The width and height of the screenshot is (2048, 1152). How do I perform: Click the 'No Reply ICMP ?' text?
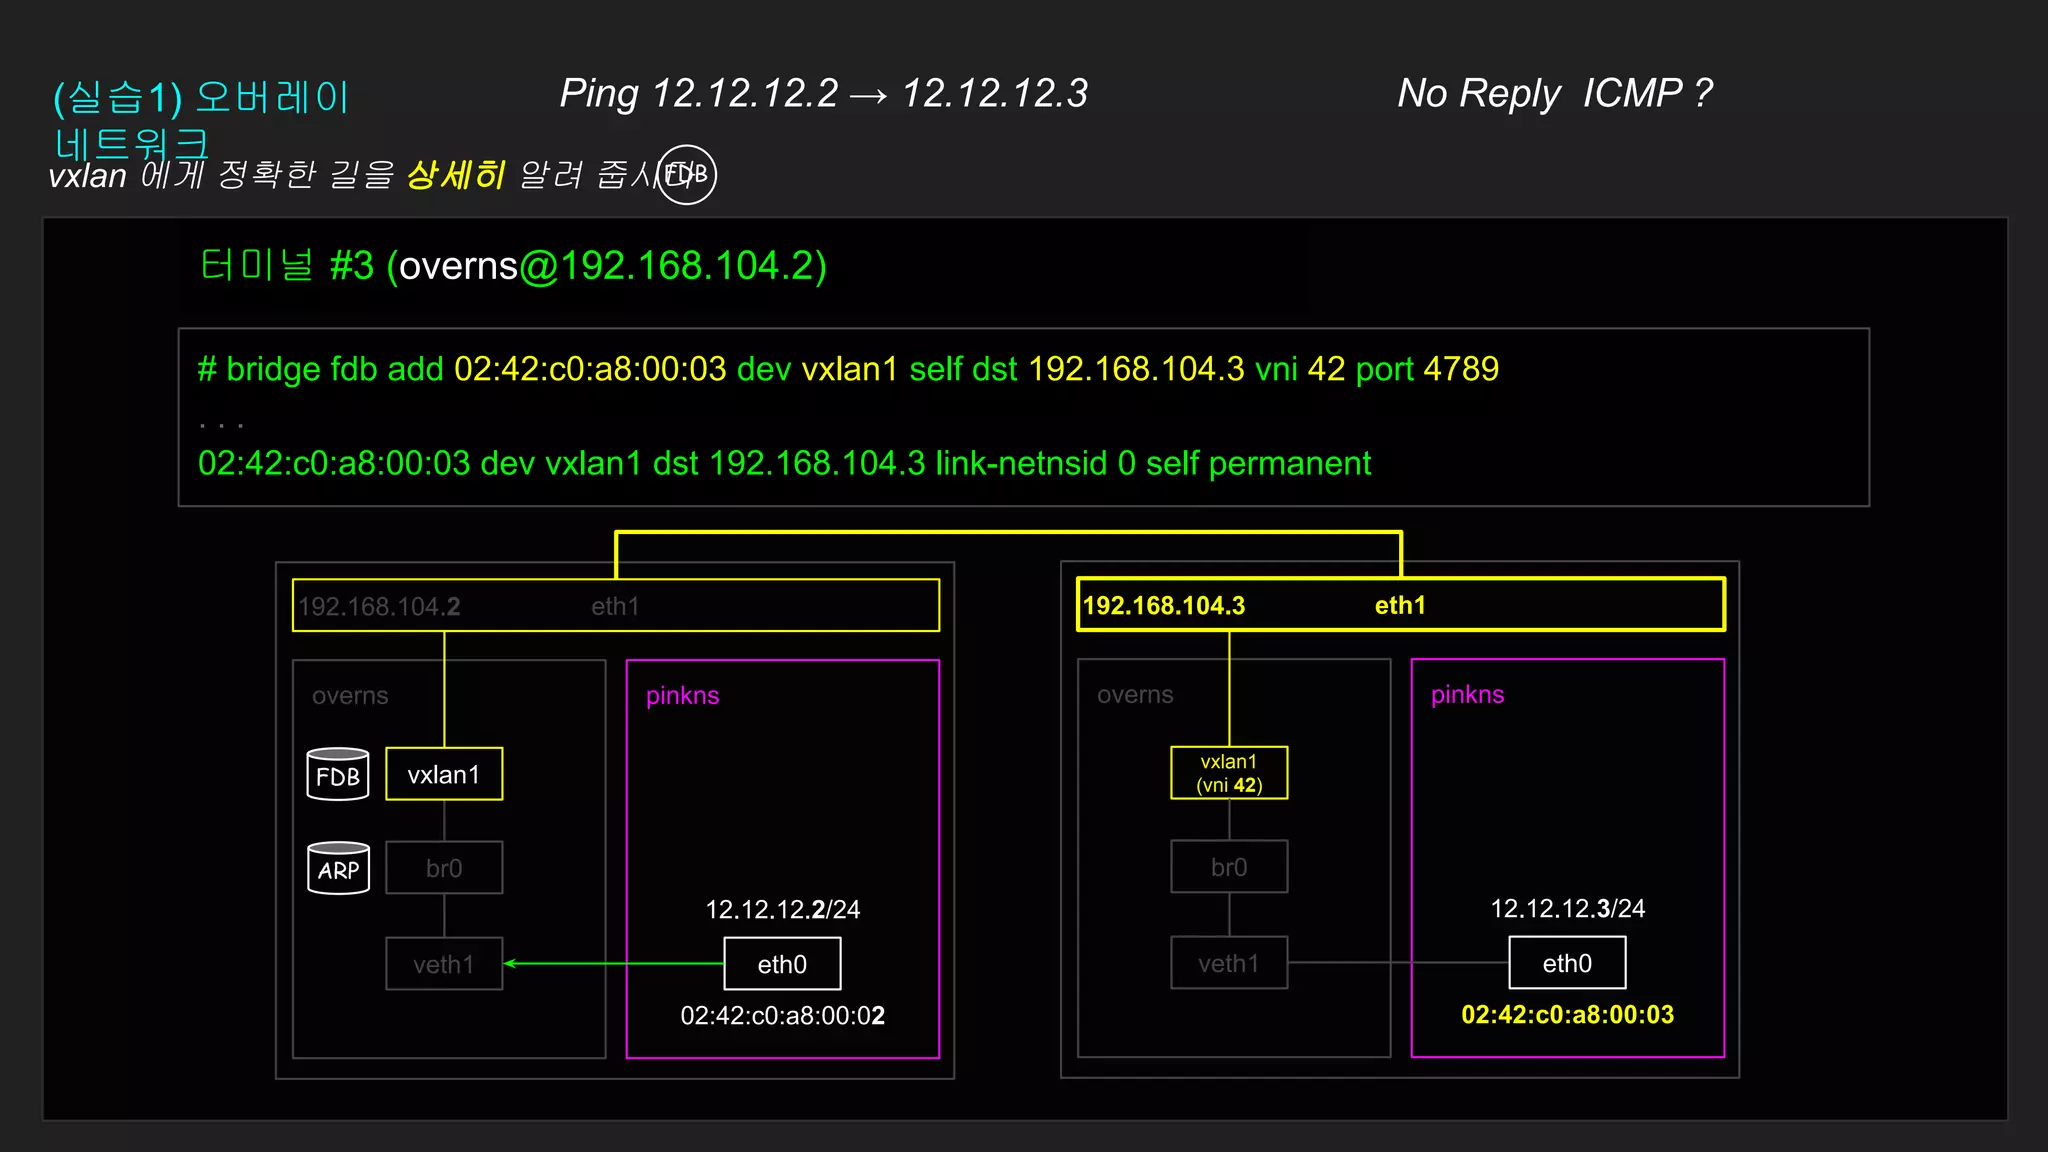click(1555, 93)
